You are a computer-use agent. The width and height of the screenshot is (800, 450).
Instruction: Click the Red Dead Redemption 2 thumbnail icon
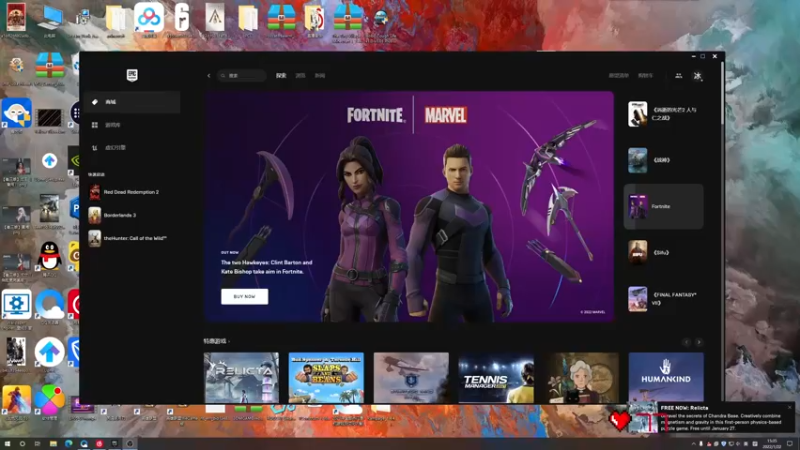pyautogui.click(x=94, y=192)
